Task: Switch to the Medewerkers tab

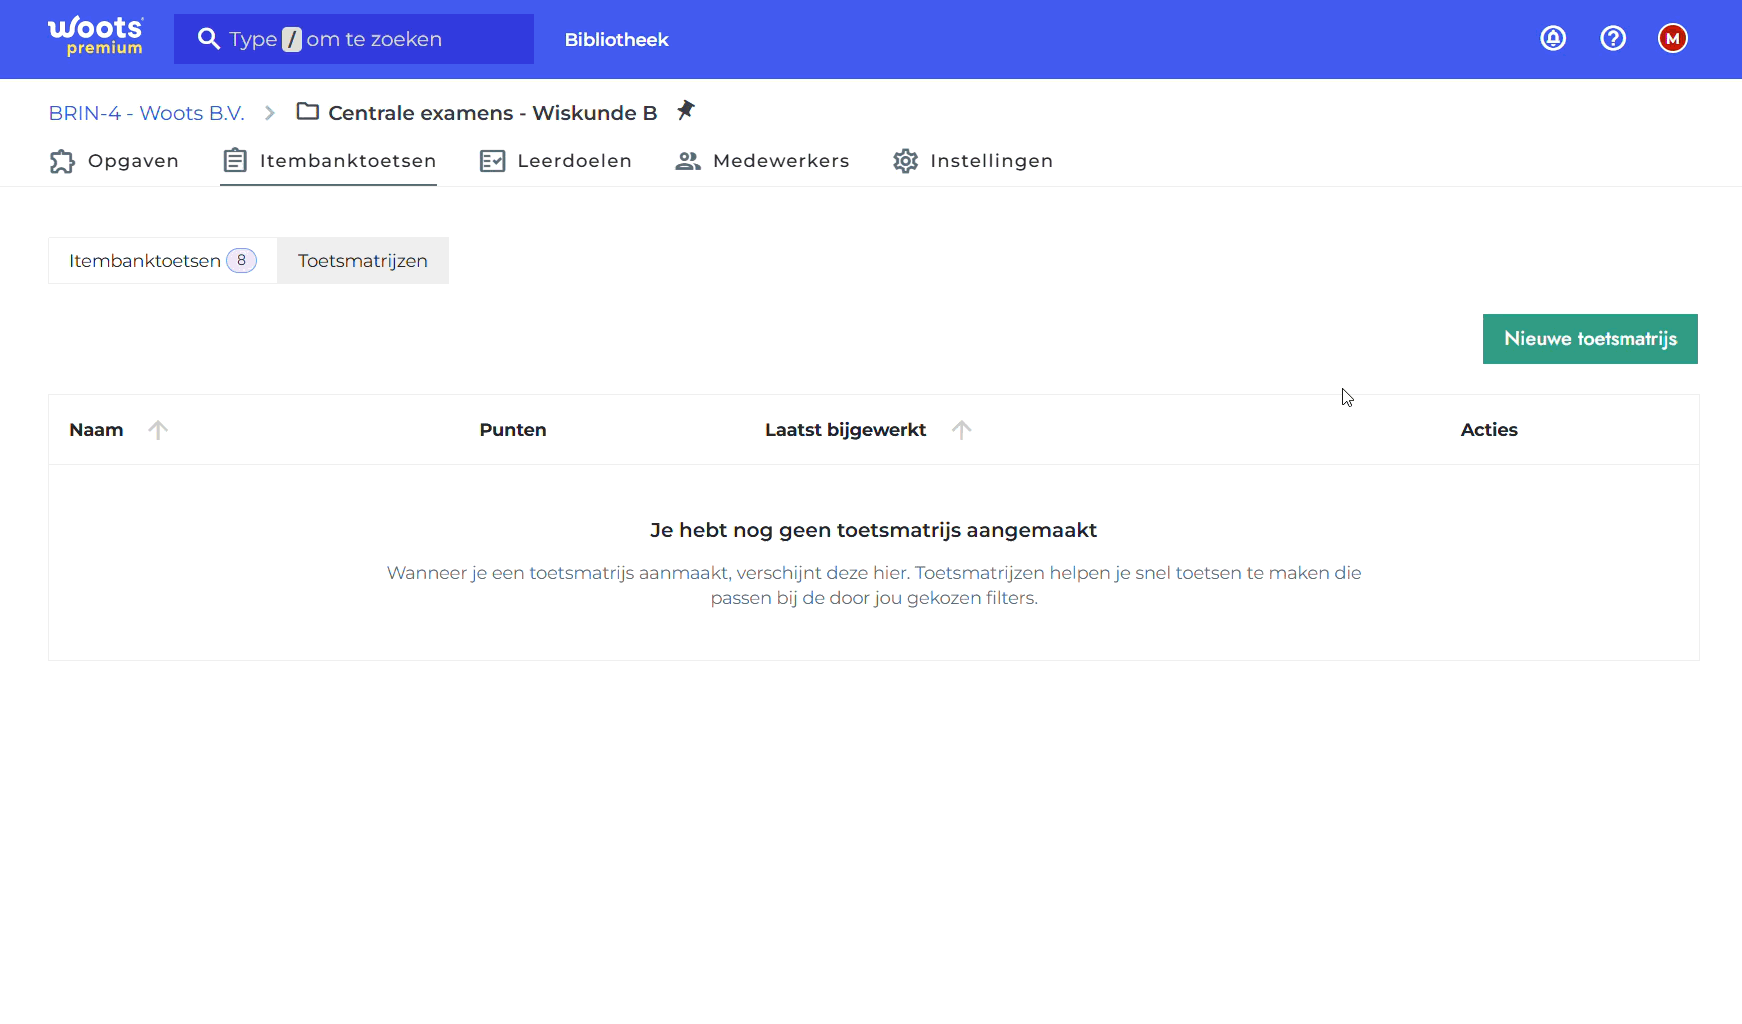Action: 762,161
